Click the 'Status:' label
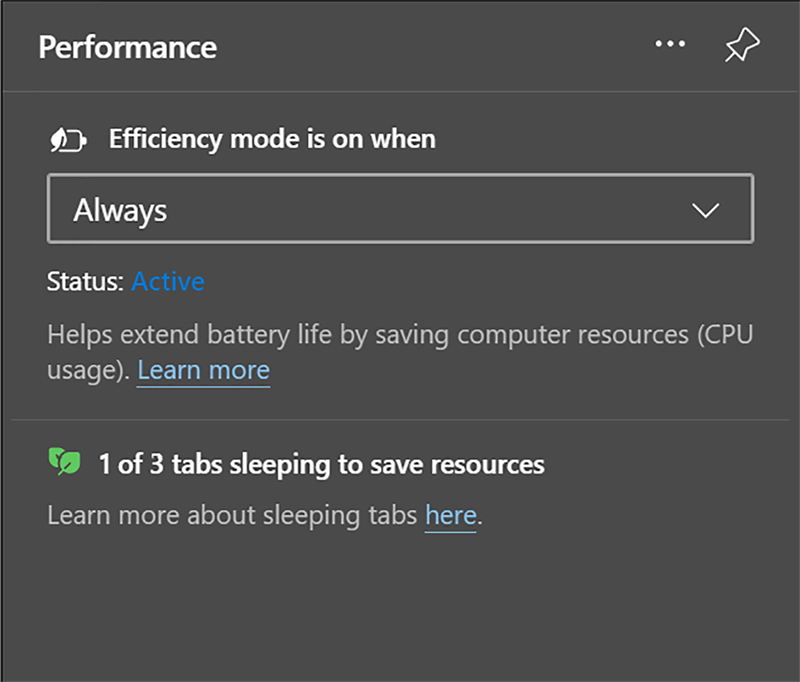800x682 pixels. [x=86, y=282]
